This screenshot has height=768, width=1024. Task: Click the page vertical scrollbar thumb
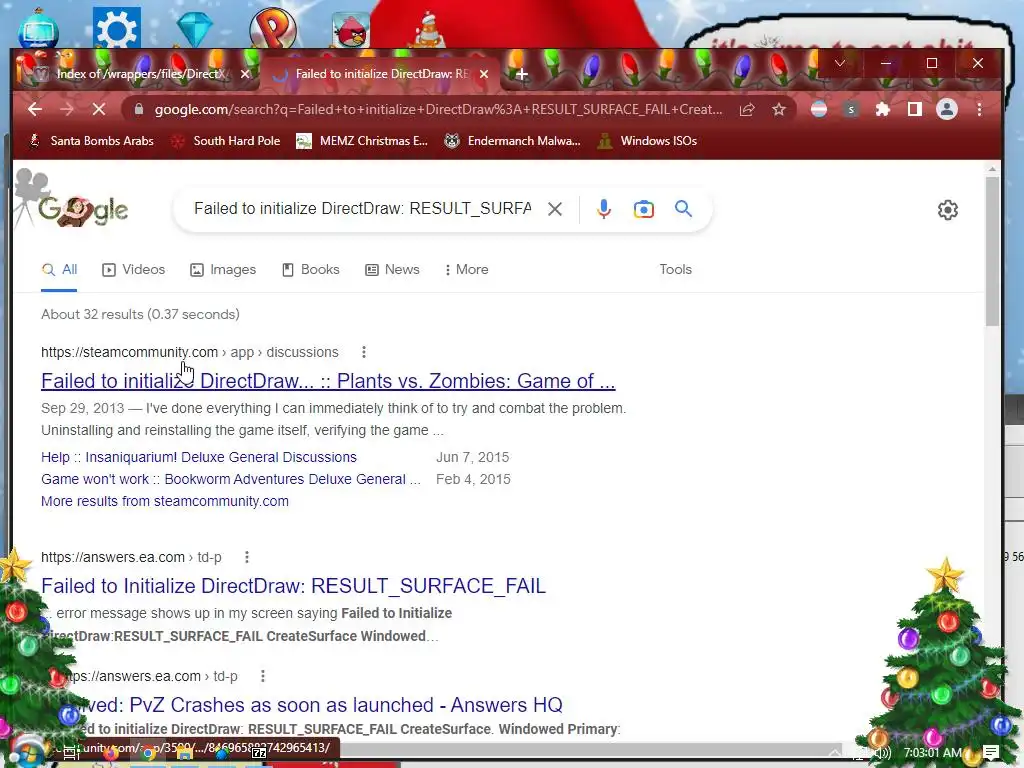992,251
